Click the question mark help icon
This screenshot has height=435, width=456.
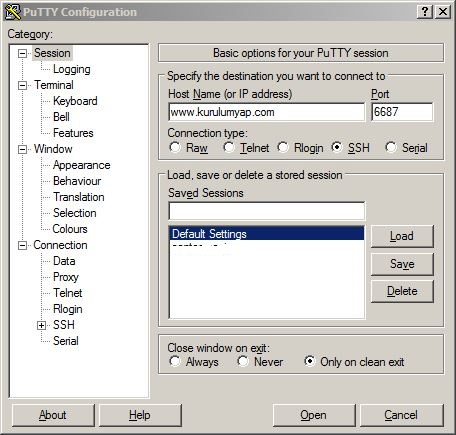425,12
